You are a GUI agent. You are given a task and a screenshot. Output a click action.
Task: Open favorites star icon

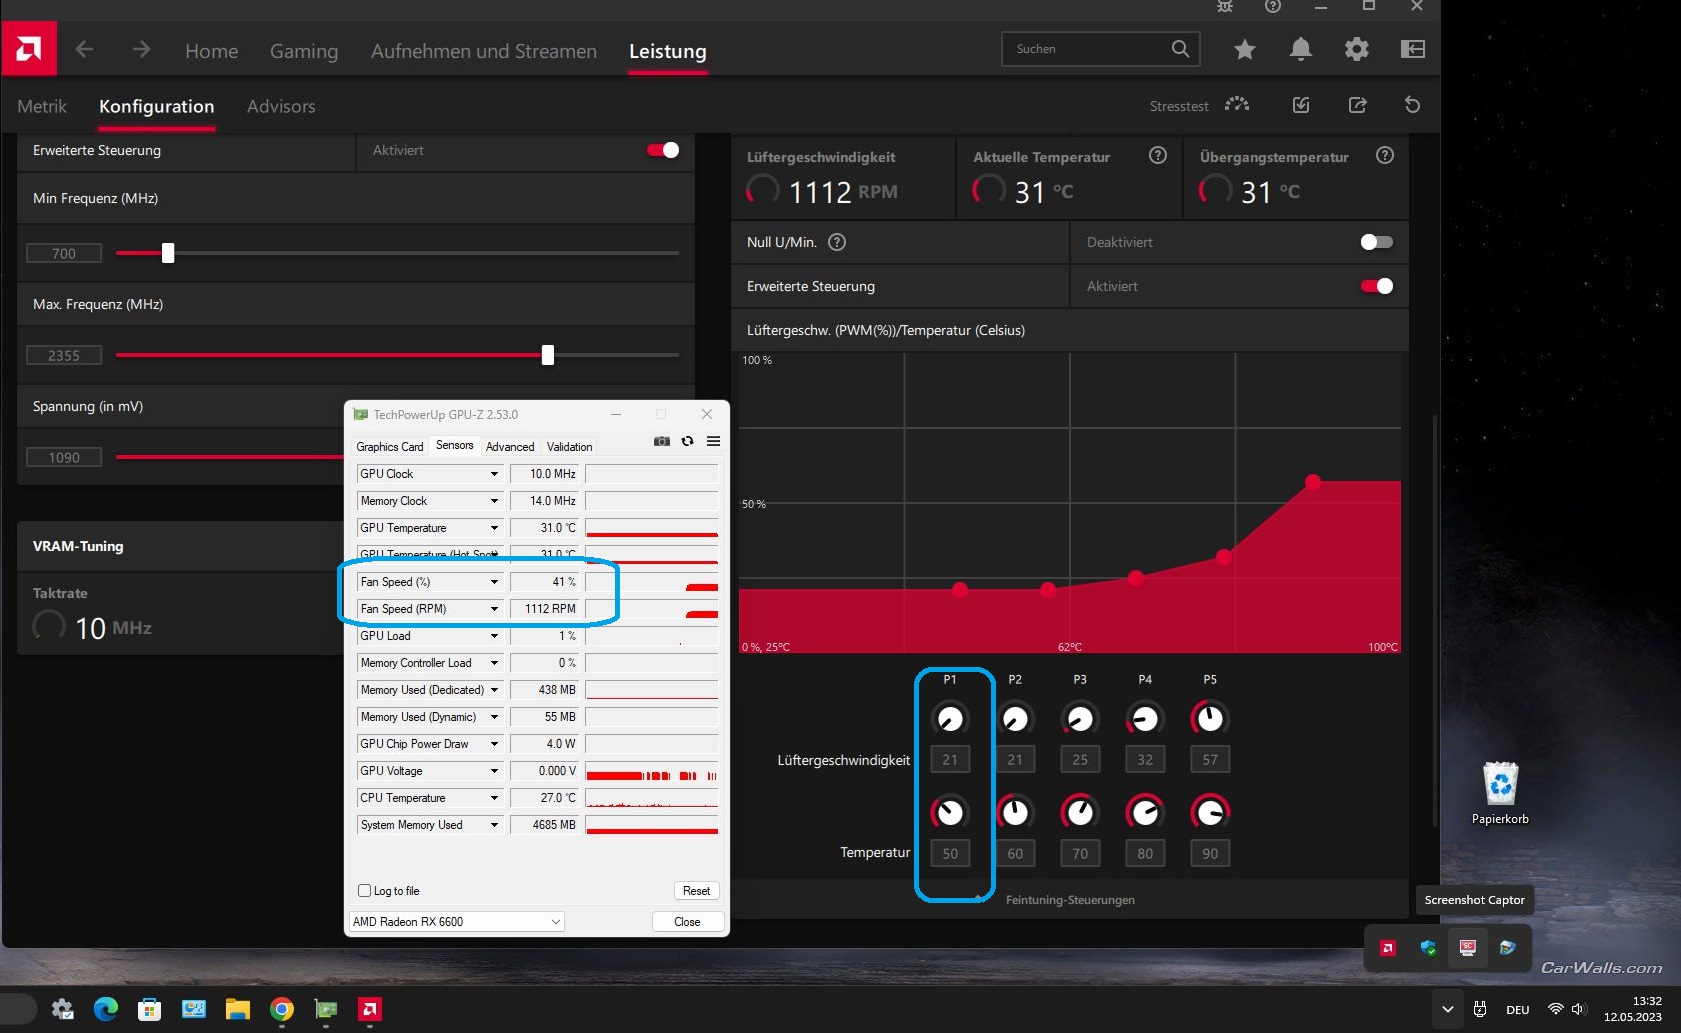point(1244,49)
